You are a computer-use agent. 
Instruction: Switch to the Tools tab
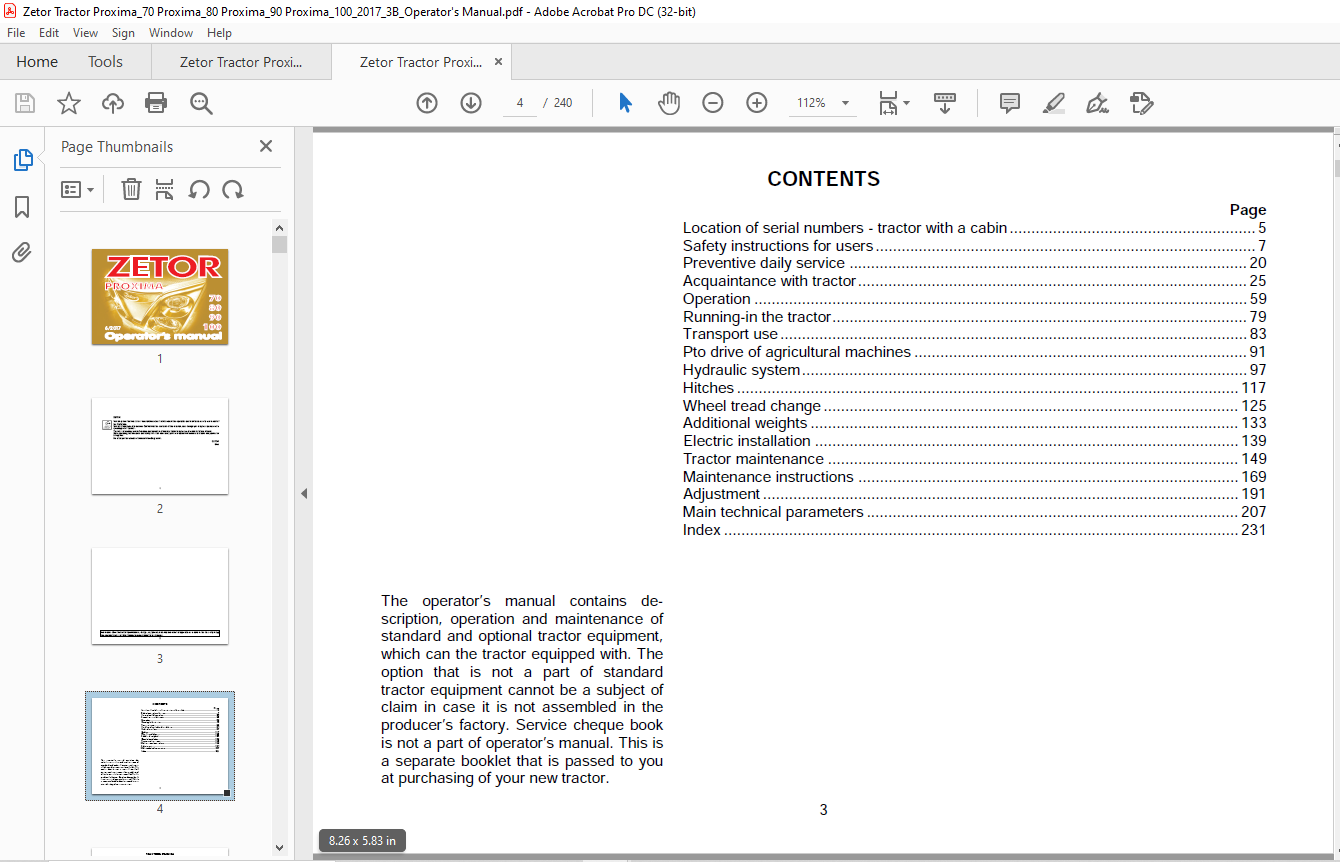tap(105, 62)
